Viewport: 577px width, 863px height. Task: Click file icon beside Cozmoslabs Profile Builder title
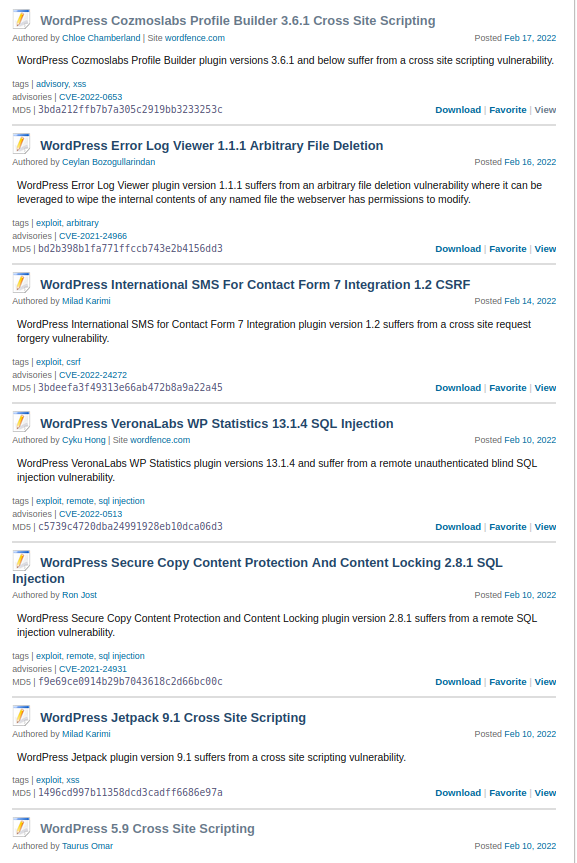click(x=21, y=19)
